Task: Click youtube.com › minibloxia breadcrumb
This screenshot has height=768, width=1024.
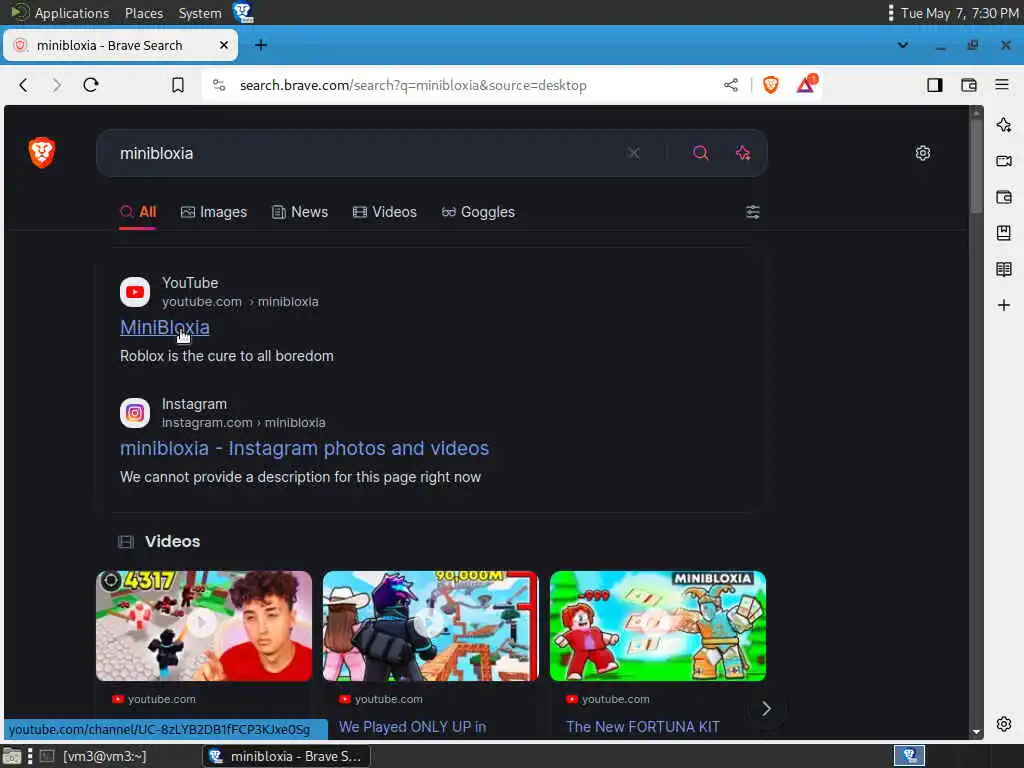Action: click(x=240, y=302)
